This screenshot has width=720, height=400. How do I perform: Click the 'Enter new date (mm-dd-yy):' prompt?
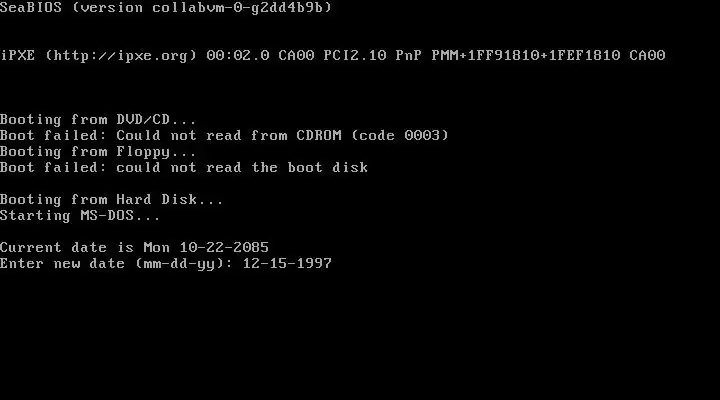tap(117, 264)
